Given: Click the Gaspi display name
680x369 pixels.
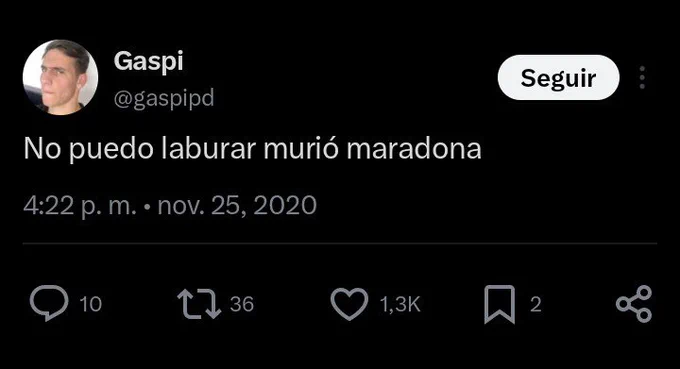Looking at the screenshot, I should [x=148, y=61].
